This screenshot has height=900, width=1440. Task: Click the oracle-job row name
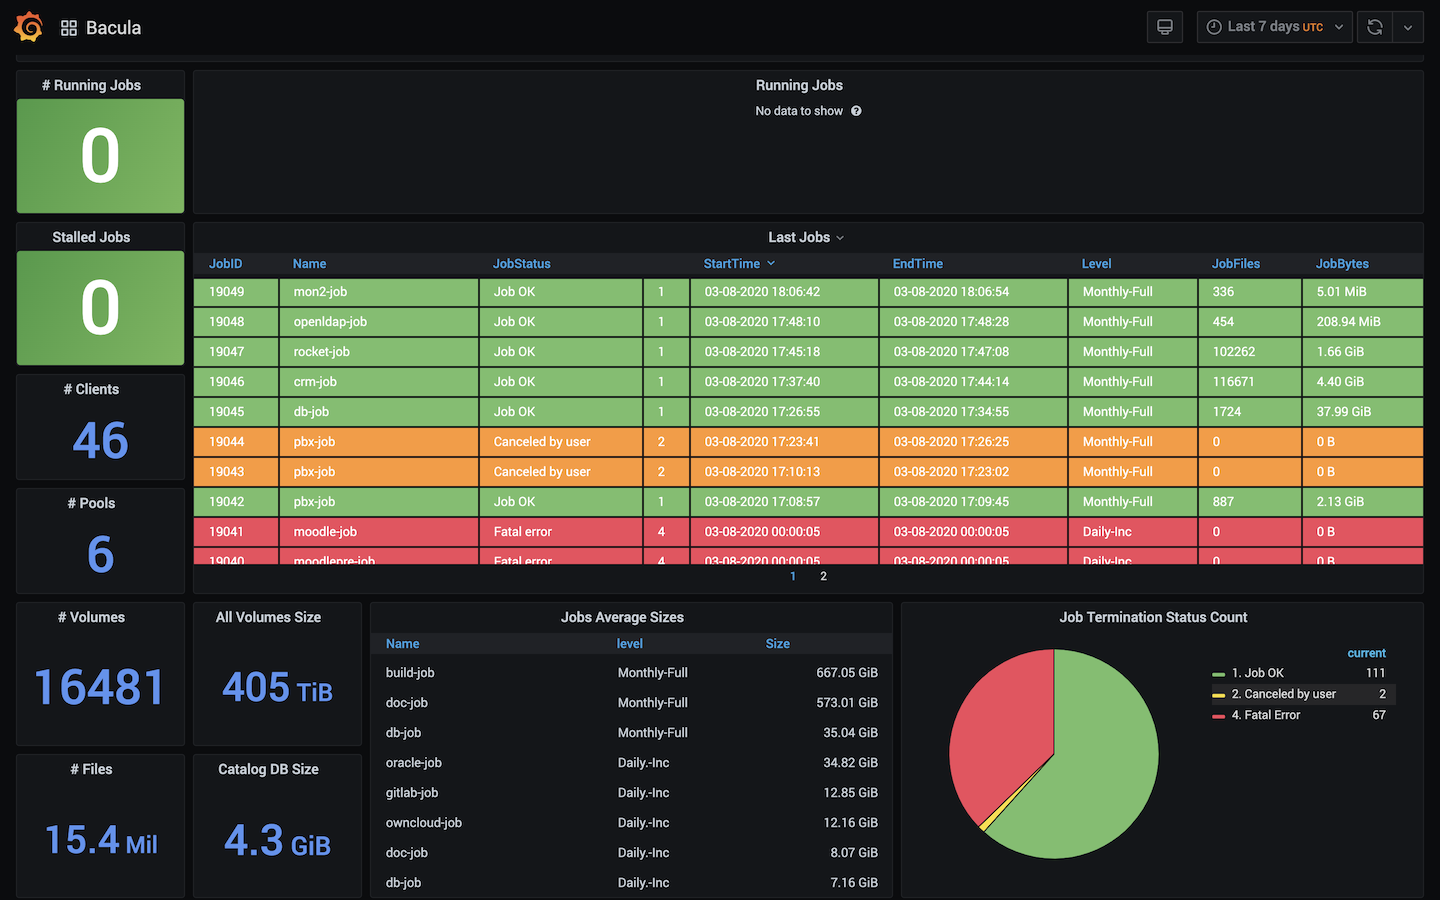414,763
